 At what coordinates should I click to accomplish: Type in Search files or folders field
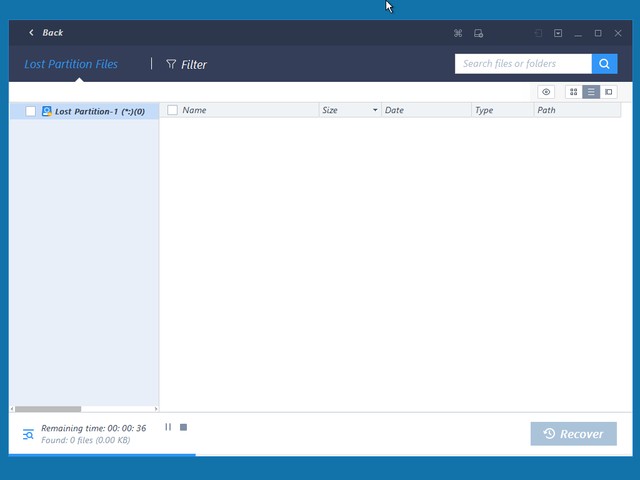(x=523, y=64)
